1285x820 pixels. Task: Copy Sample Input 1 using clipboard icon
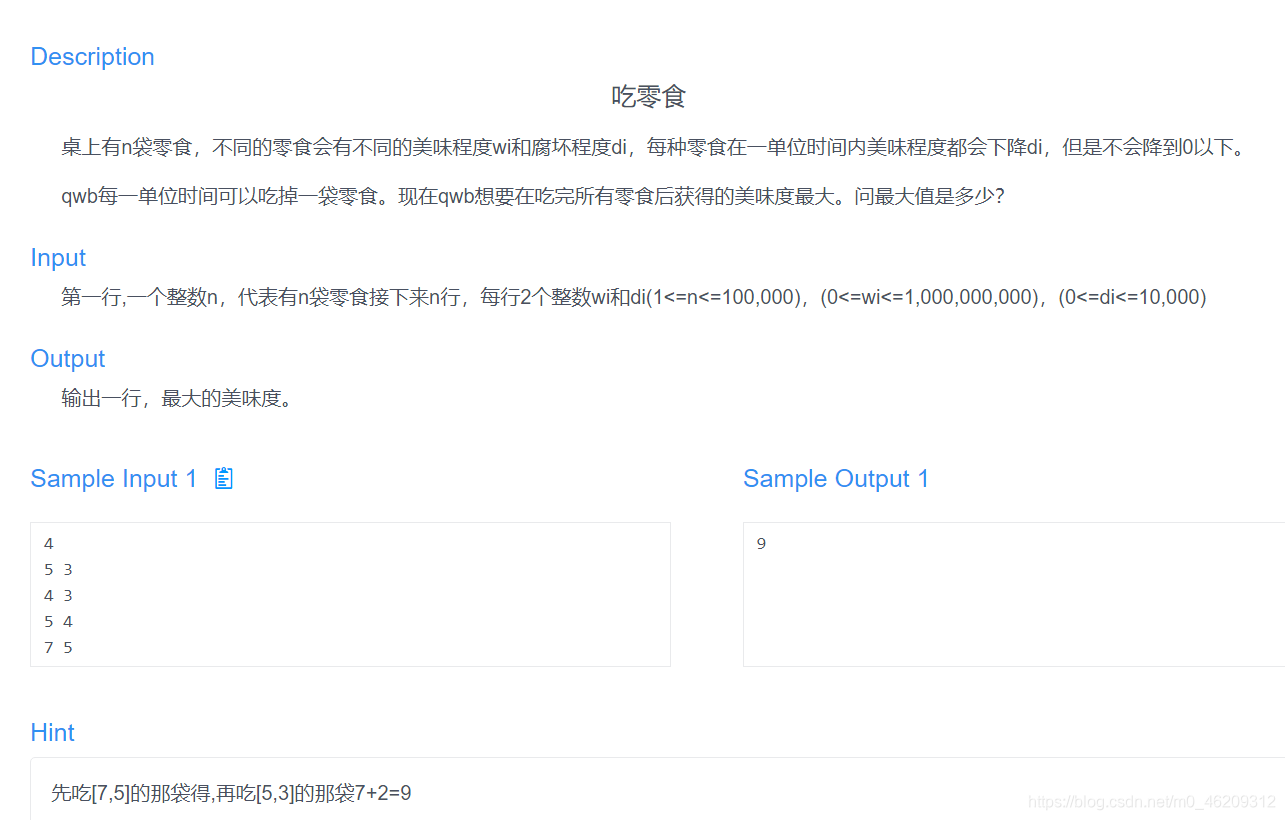pos(224,478)
